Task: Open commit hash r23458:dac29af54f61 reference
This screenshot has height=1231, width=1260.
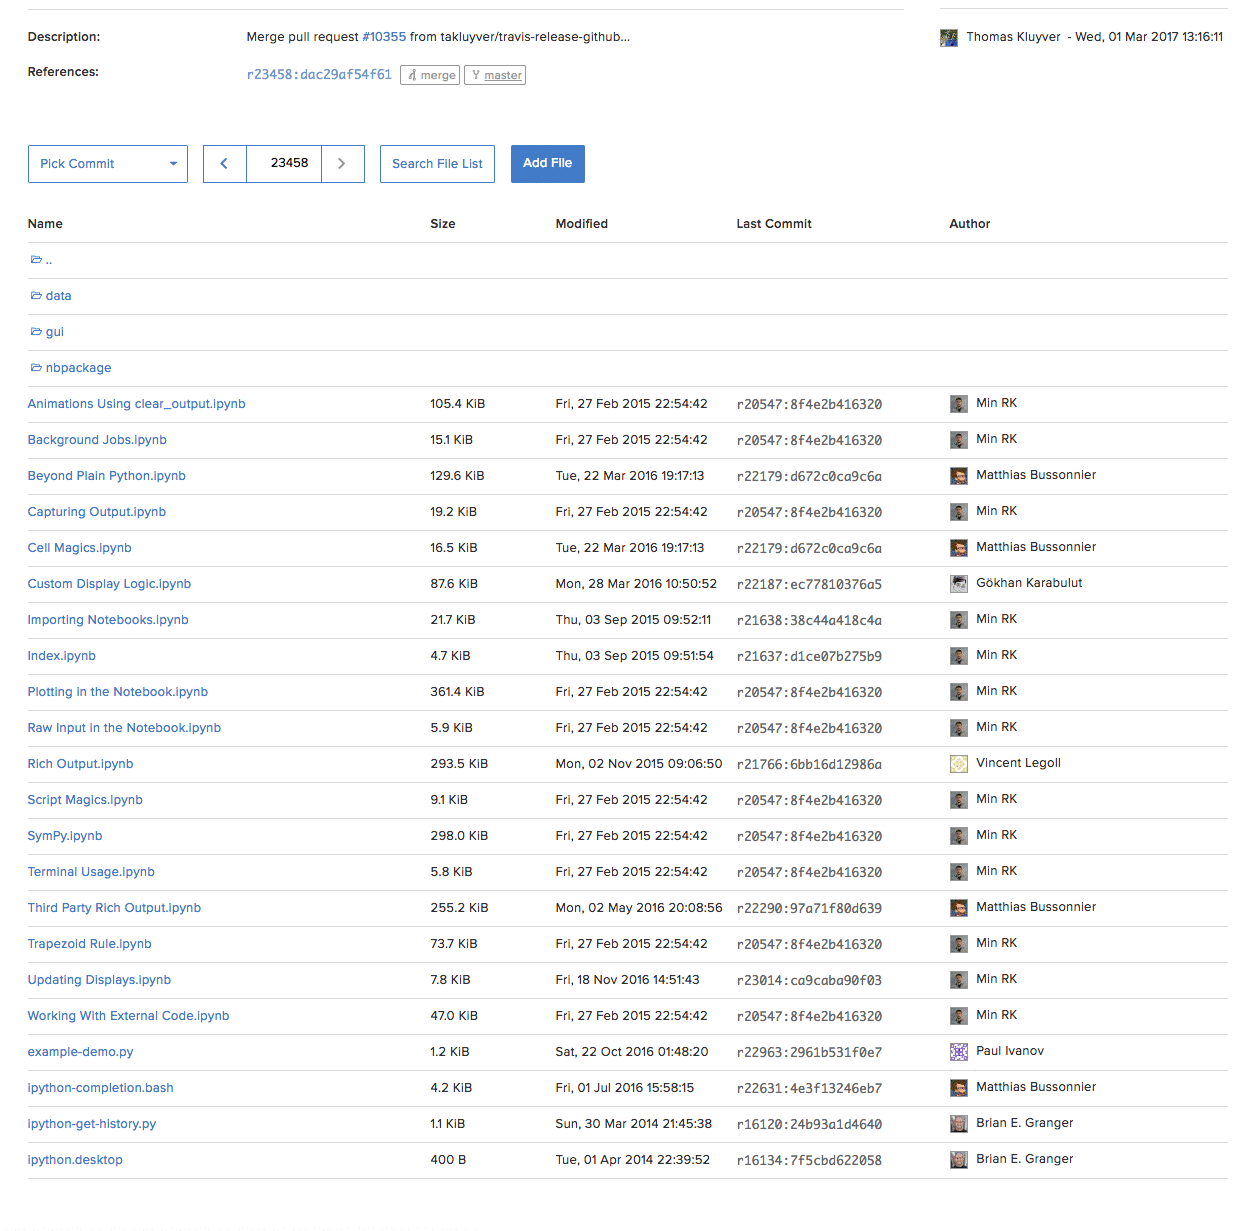Action: 319,75
